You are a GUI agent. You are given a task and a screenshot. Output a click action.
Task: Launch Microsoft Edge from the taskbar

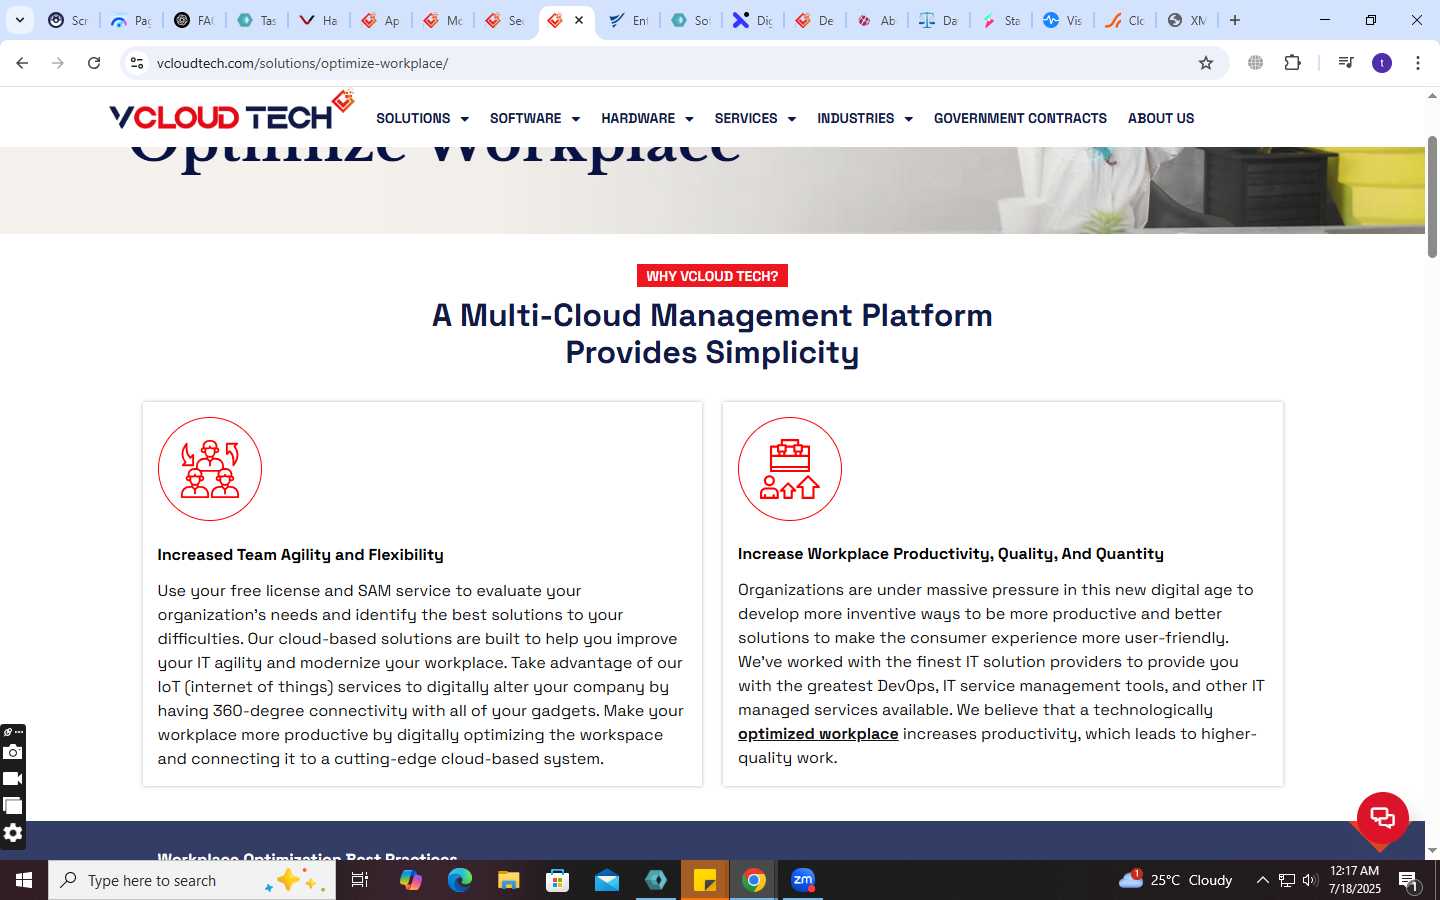click(x=459, y=880)
